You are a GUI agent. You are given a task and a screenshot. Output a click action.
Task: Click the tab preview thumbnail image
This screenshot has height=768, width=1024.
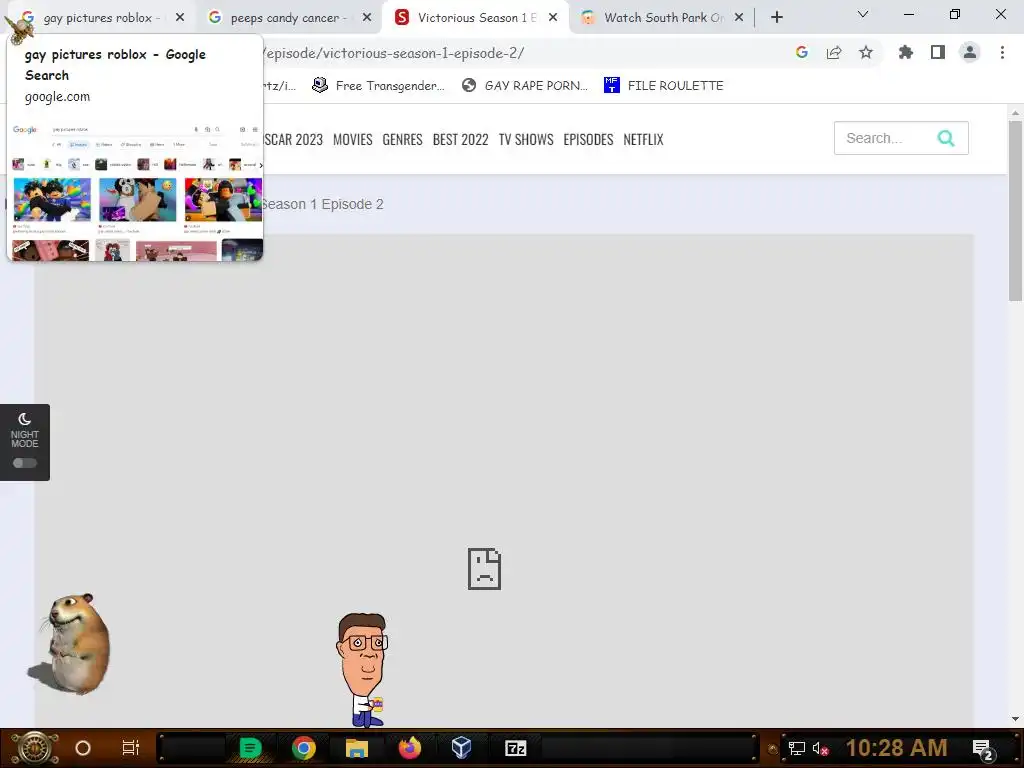[136, 190]
